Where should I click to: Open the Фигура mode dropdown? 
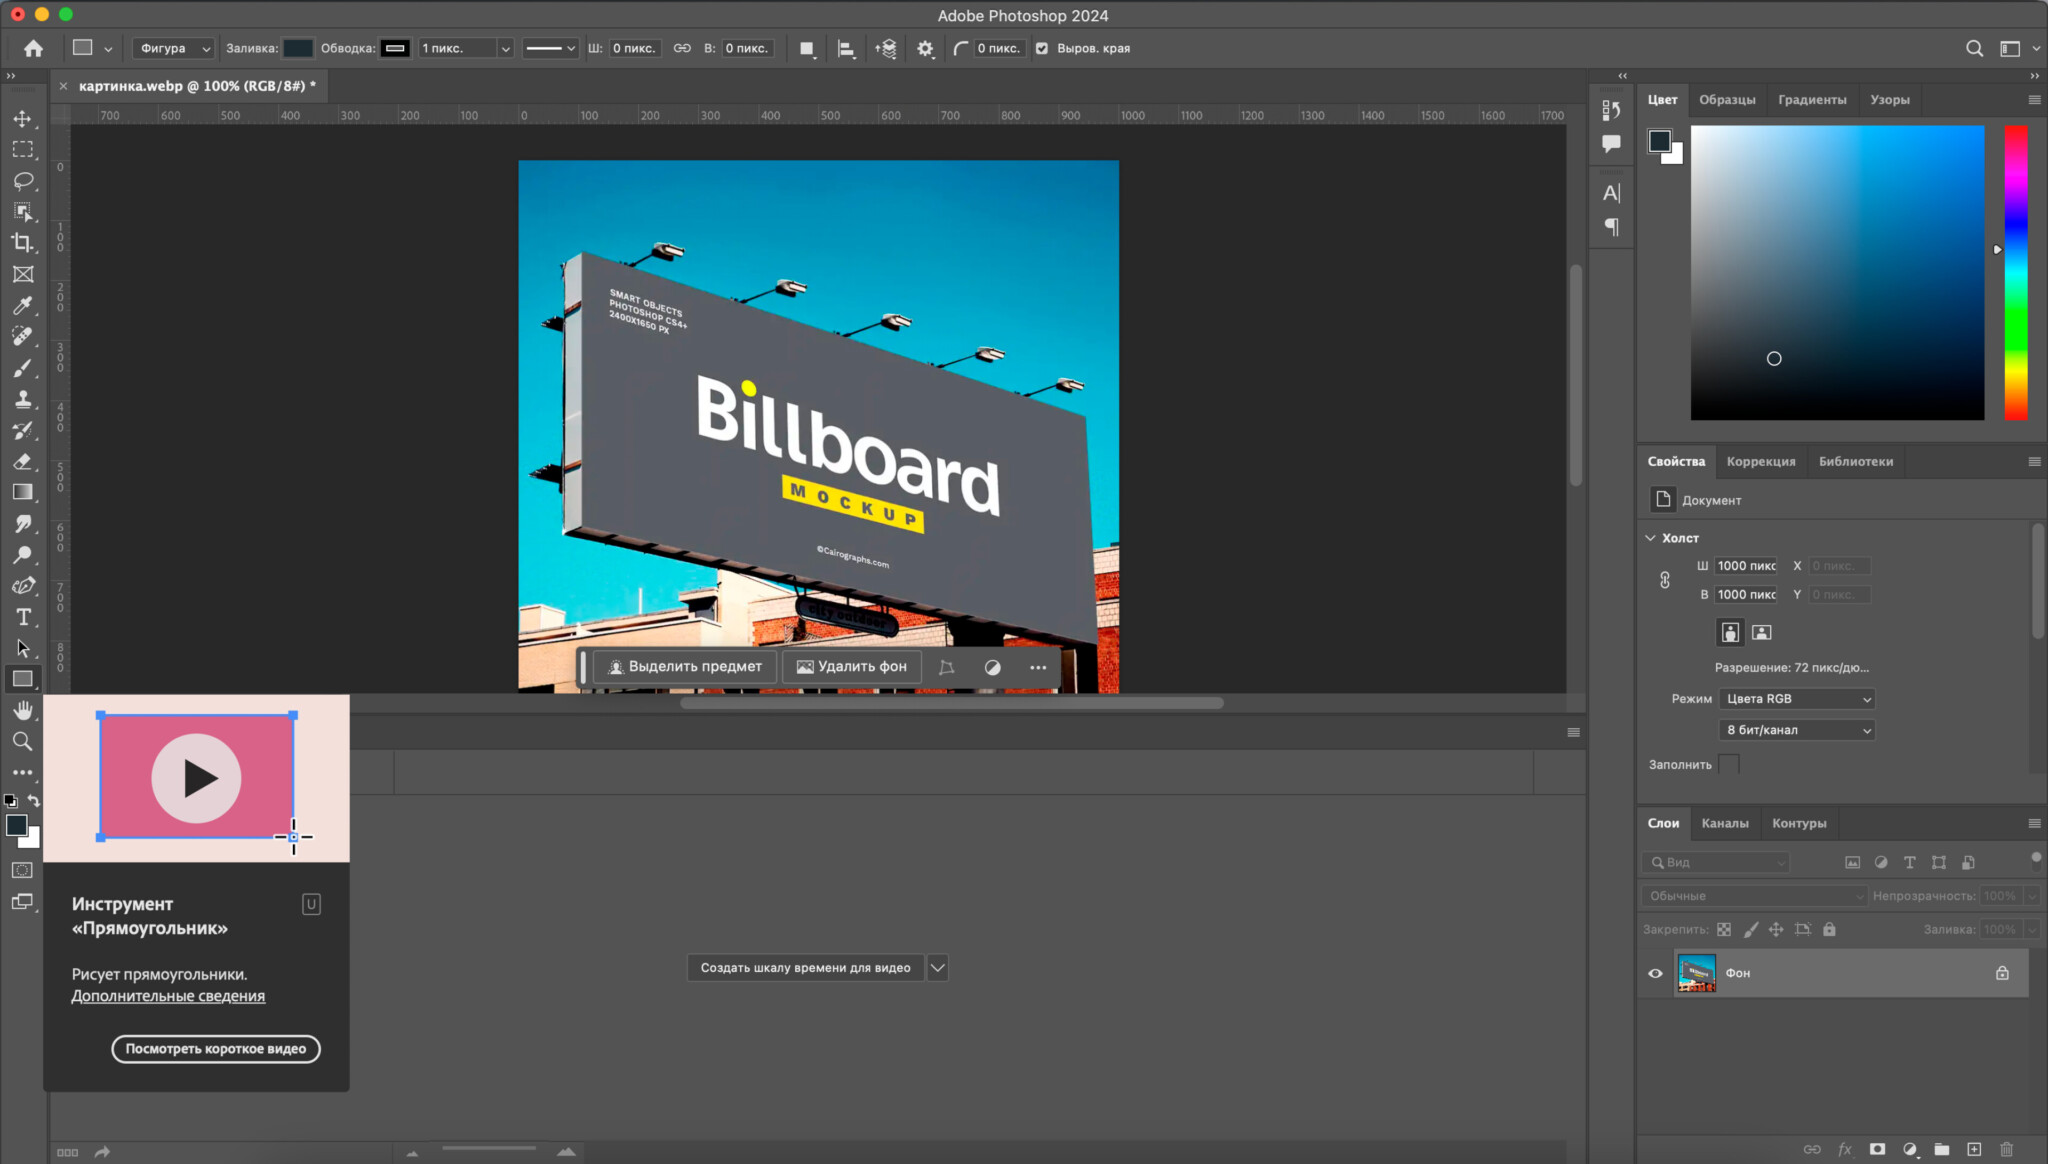(x=174, y=48)
